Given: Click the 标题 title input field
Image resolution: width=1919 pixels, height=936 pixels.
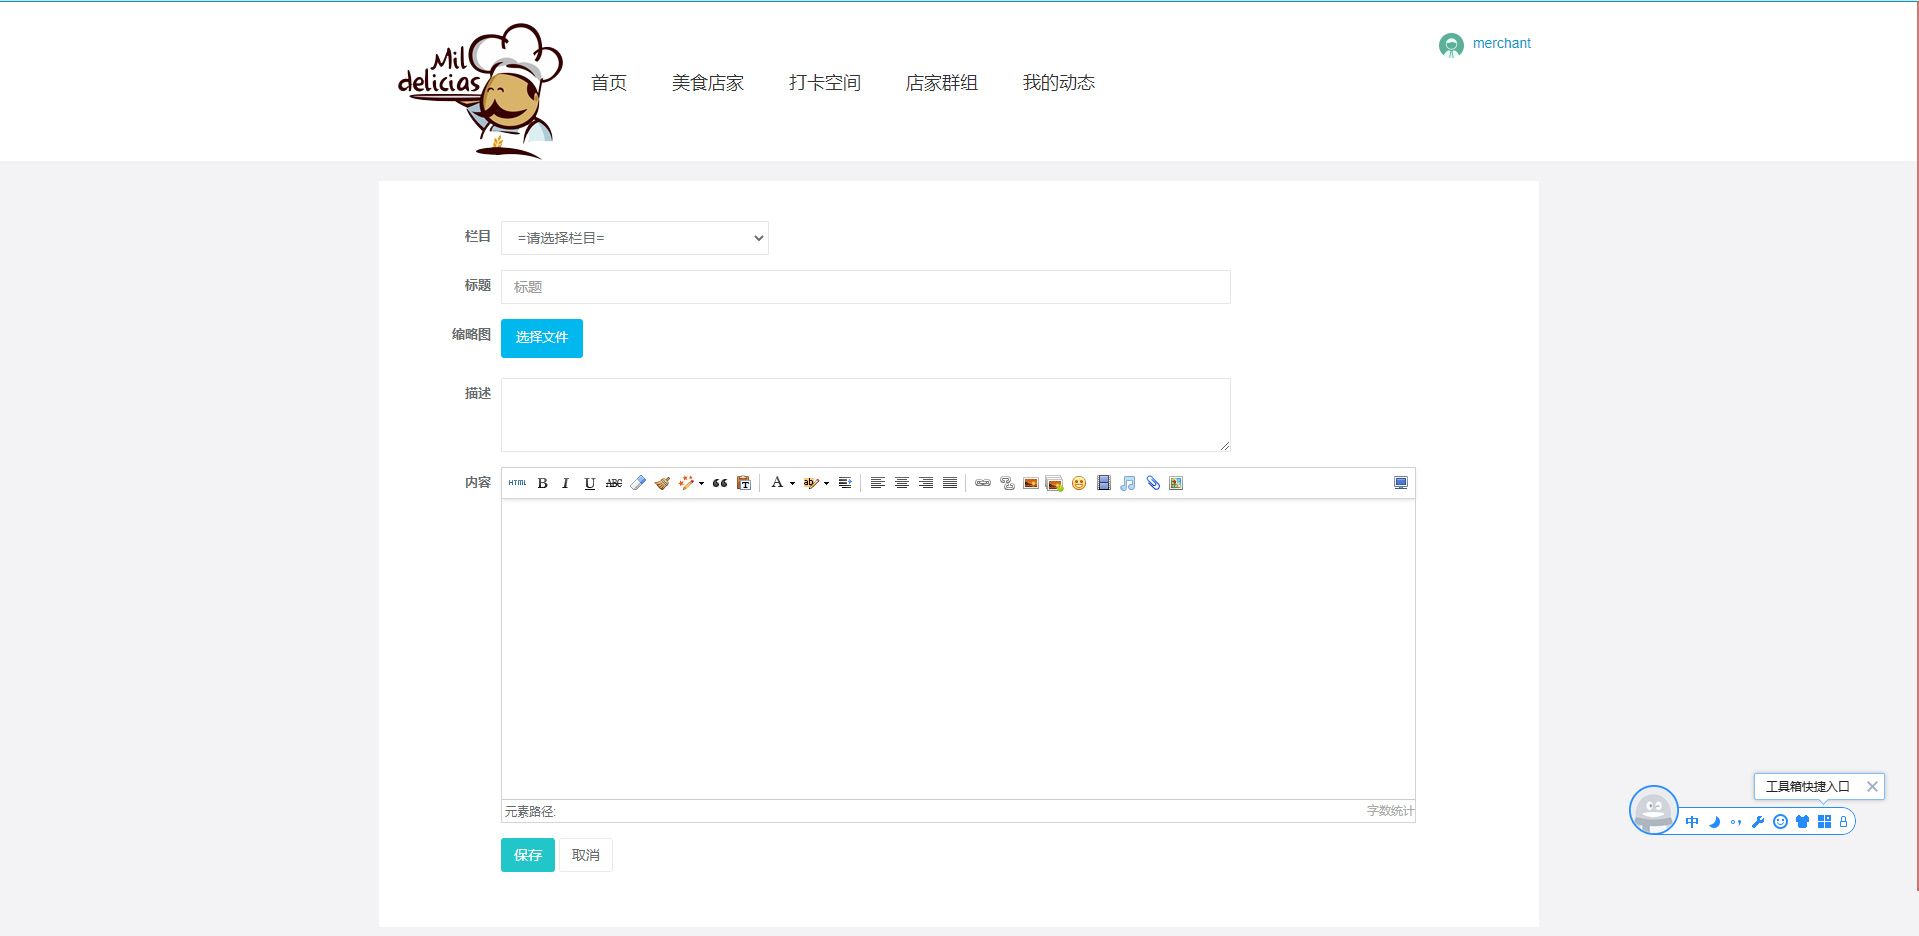Looking at the screenshot, I should point(866,287).
